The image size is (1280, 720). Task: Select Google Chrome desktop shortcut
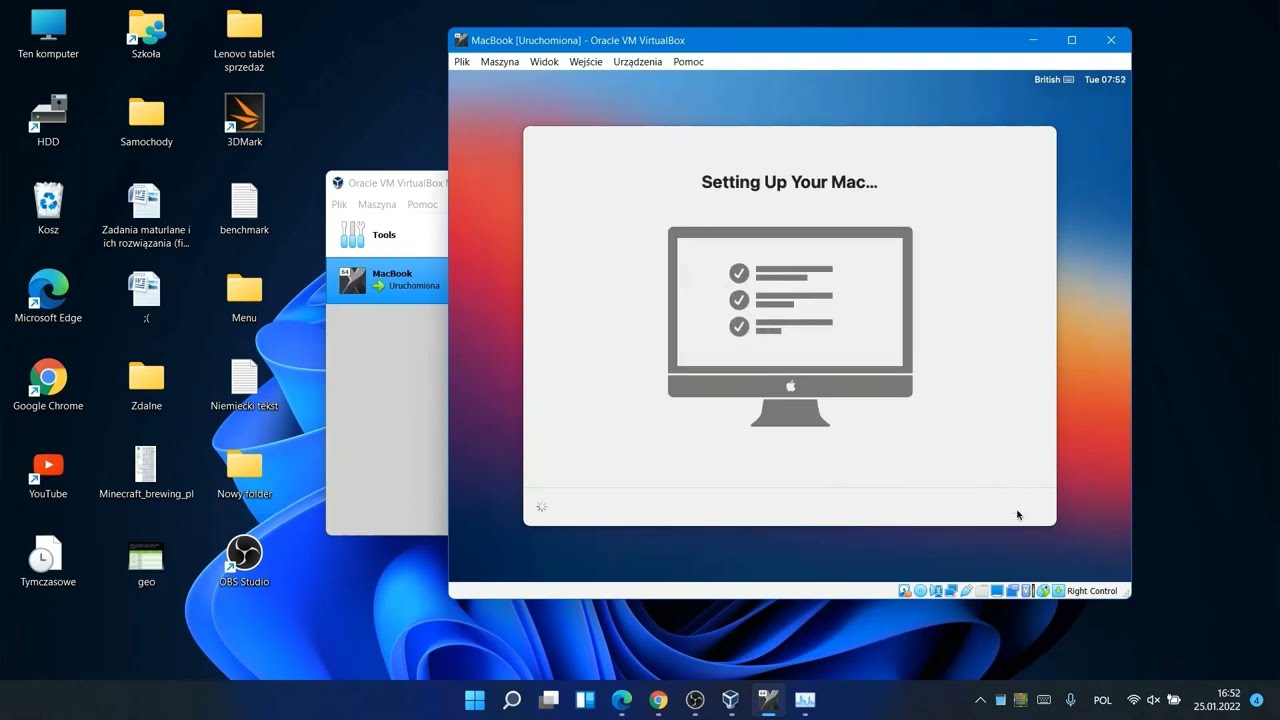point(48,386)
